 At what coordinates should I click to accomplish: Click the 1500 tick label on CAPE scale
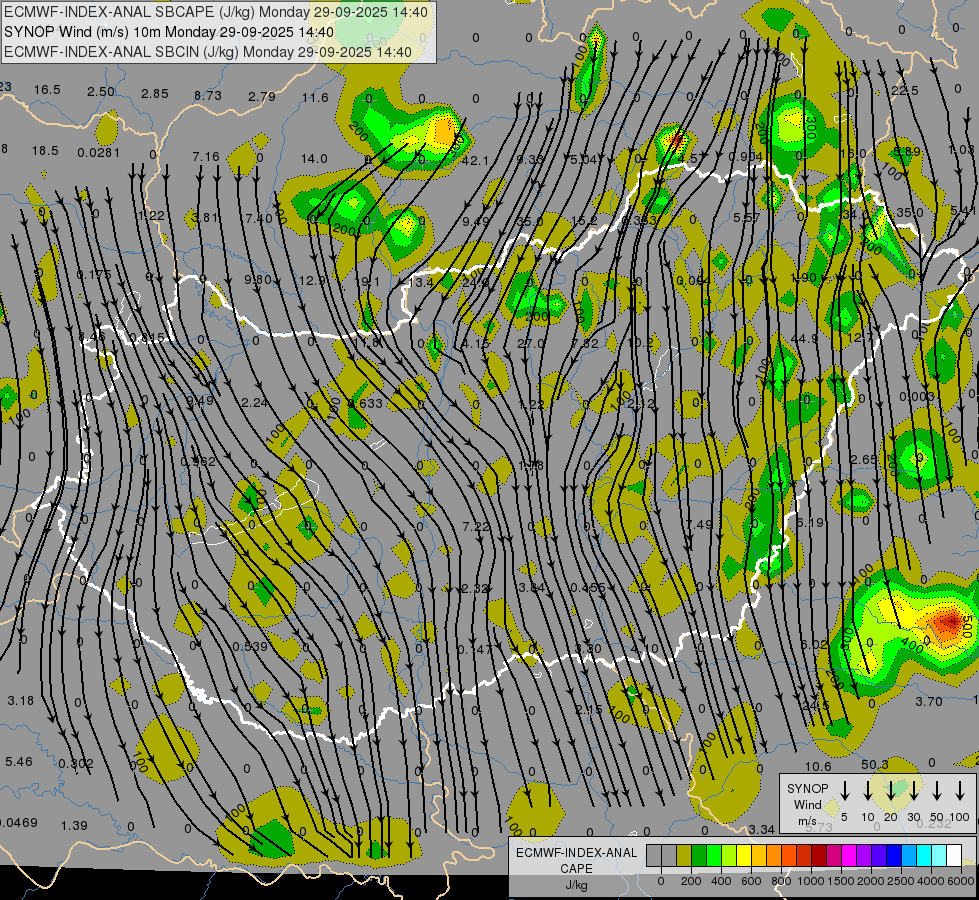[x=841, y=881]
